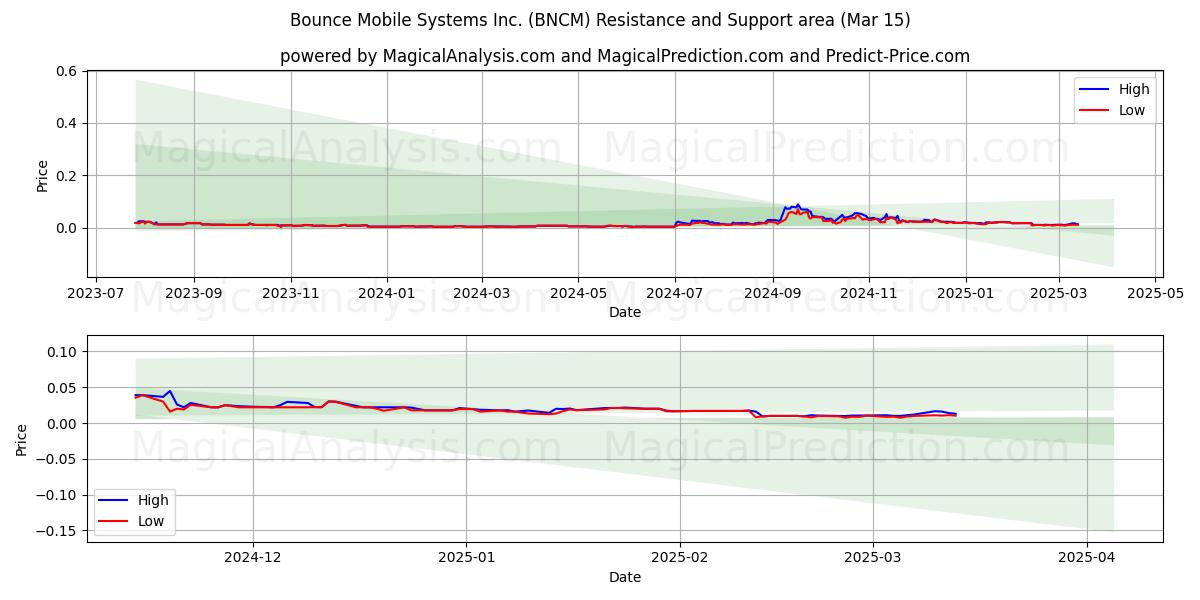Click the '2023-09' x-axis tick label

point(194,295)
